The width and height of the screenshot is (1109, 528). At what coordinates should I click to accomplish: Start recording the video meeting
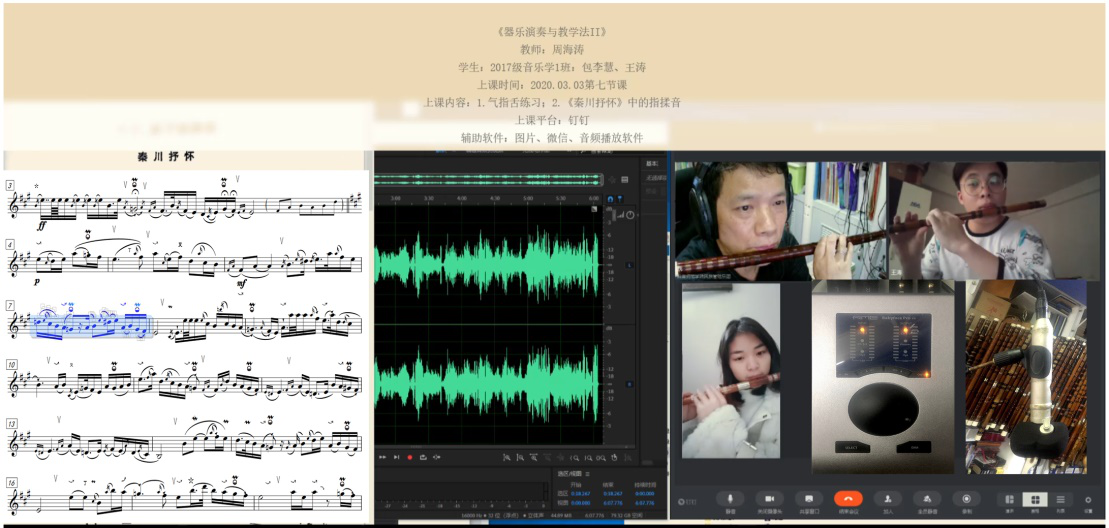click(965, 499)
